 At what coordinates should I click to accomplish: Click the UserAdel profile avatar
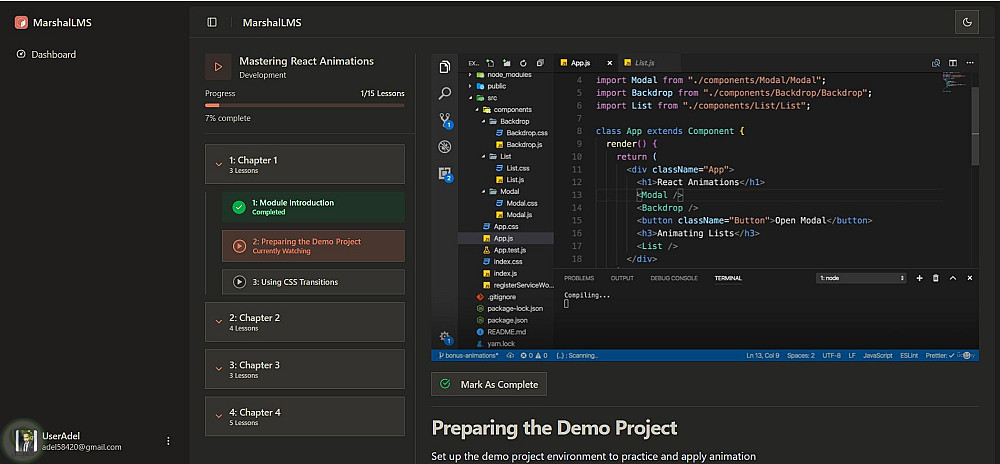(24, 441)
